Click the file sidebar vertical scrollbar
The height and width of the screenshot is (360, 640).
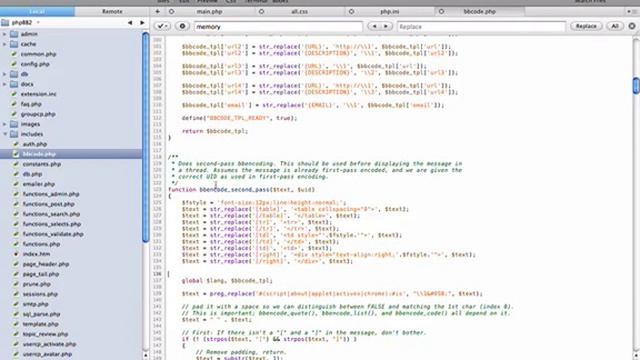pos(146,138)
